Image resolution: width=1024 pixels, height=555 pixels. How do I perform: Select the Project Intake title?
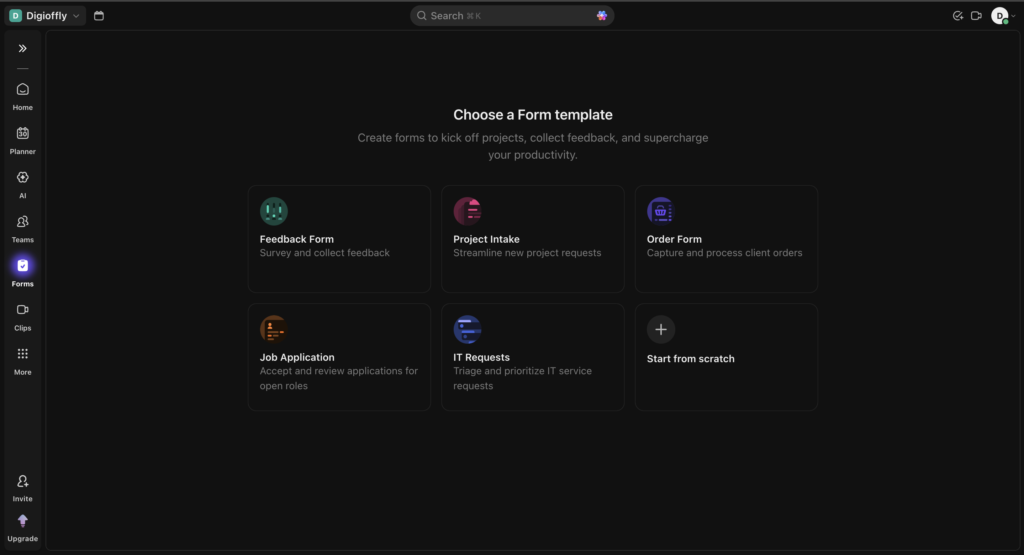(487, 239)
